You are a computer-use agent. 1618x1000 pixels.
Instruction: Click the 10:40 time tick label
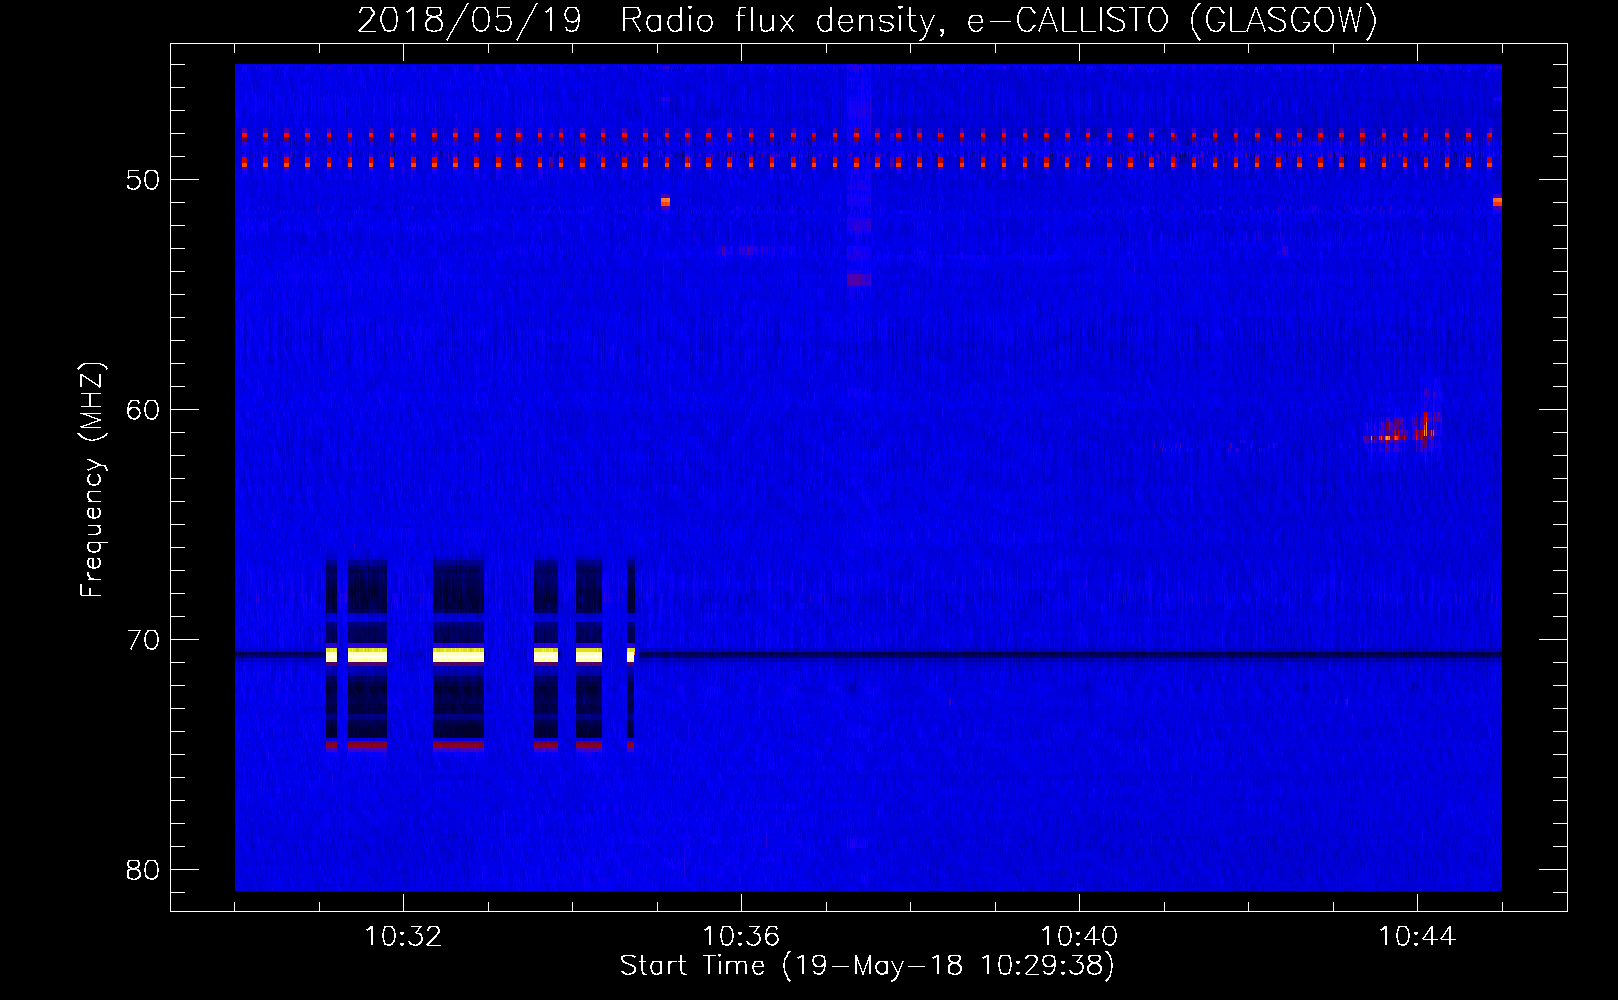(1079, 937)
